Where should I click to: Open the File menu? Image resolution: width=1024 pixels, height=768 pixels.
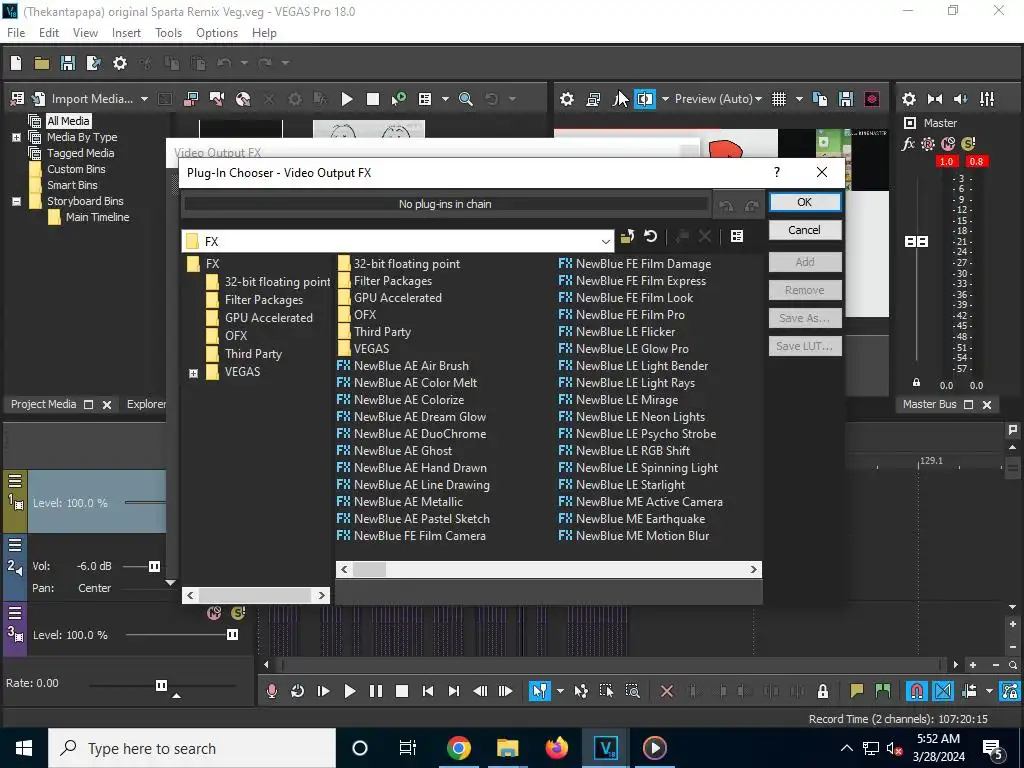pyautogui.click(x=16, y=33)
